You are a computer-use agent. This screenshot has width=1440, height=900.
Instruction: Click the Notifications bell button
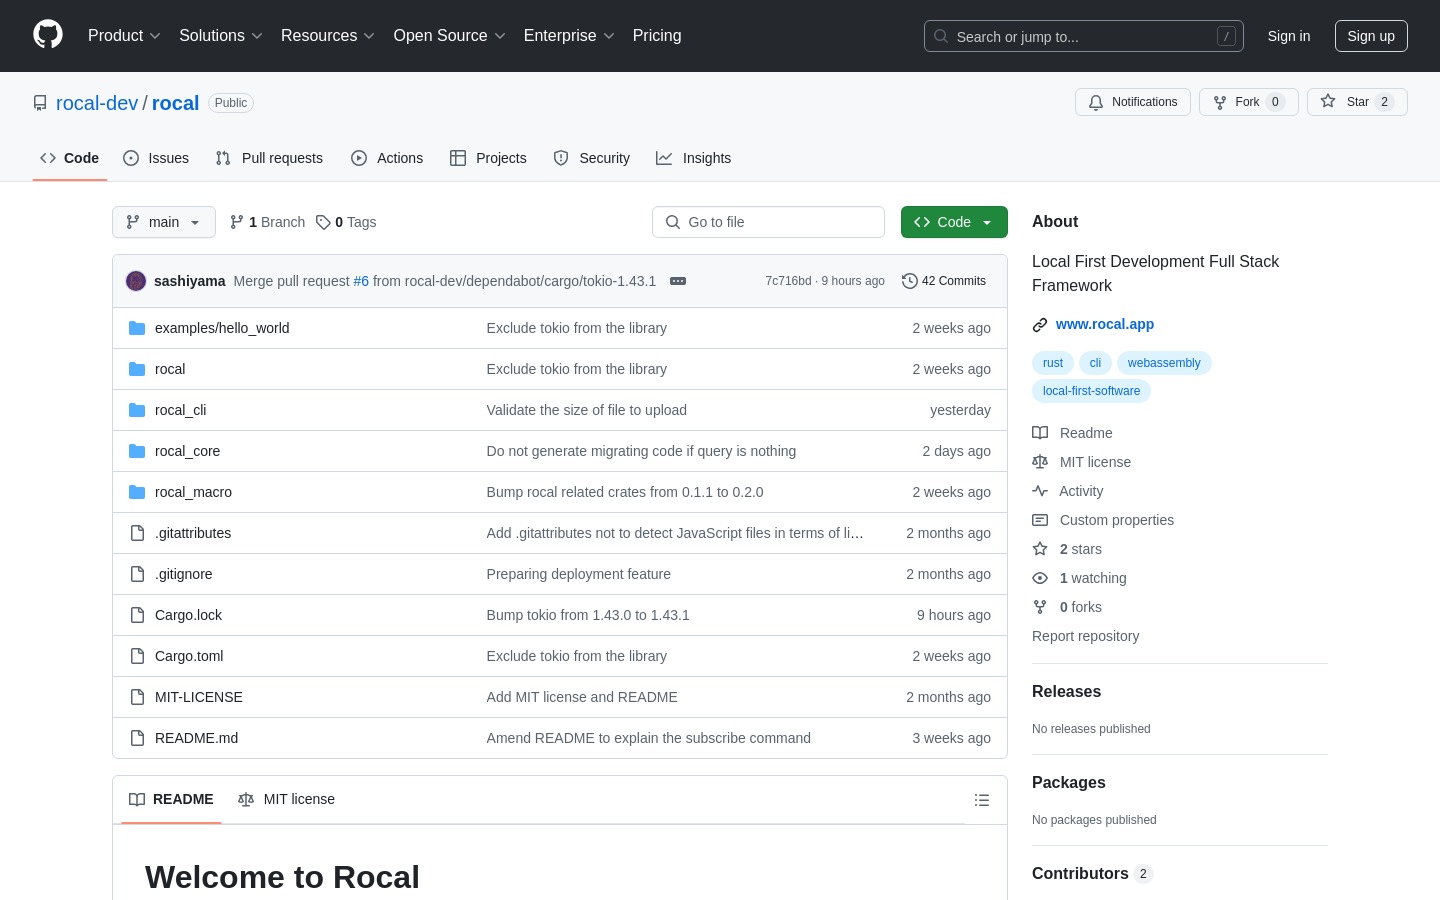point(1133,102)
